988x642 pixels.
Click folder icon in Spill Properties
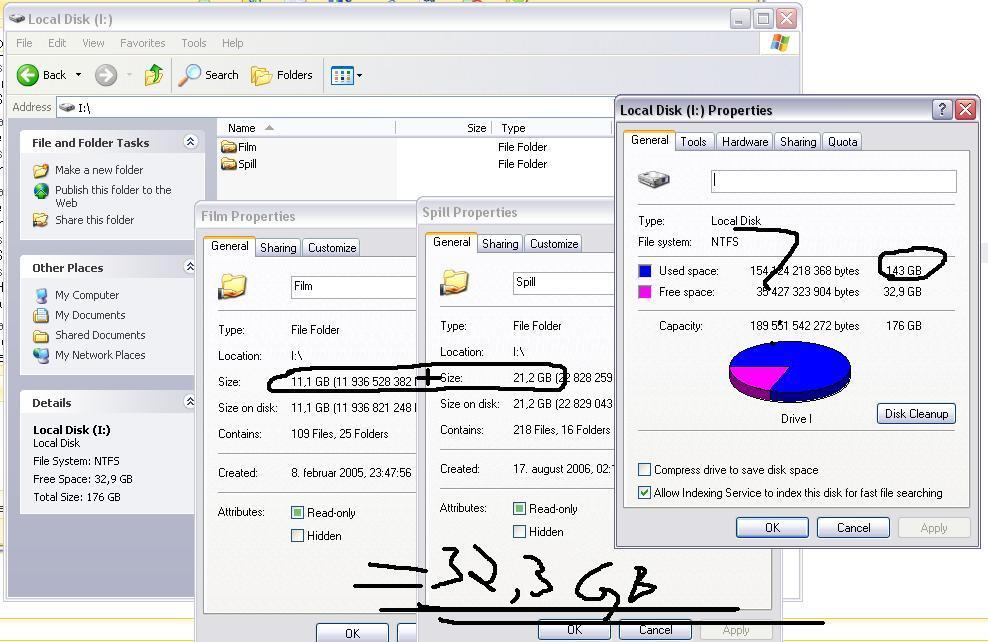pyautogui.click(x=454, y=282)
